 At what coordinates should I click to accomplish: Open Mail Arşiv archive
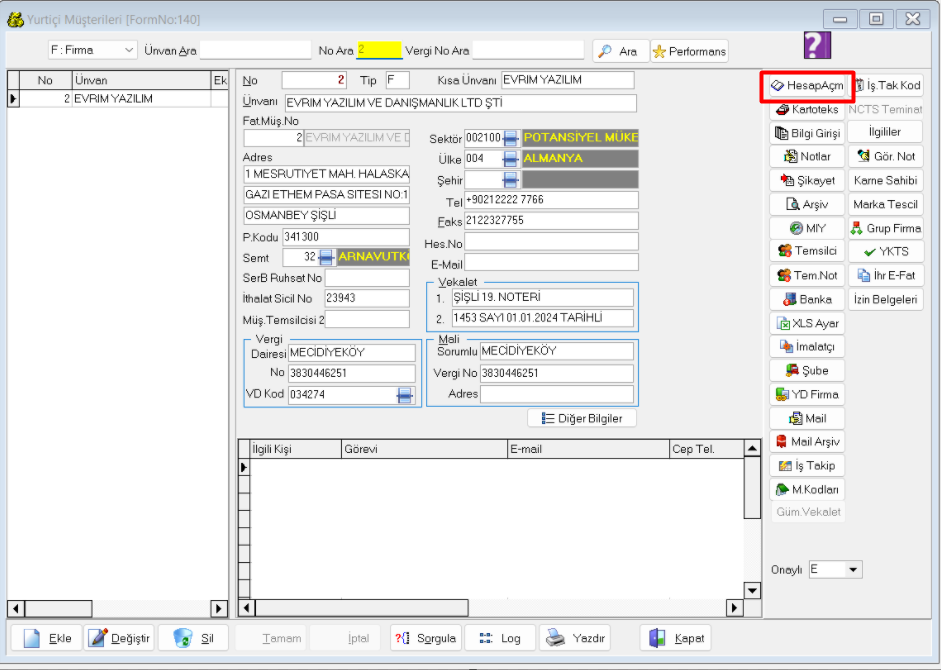(x=807, y=442)
